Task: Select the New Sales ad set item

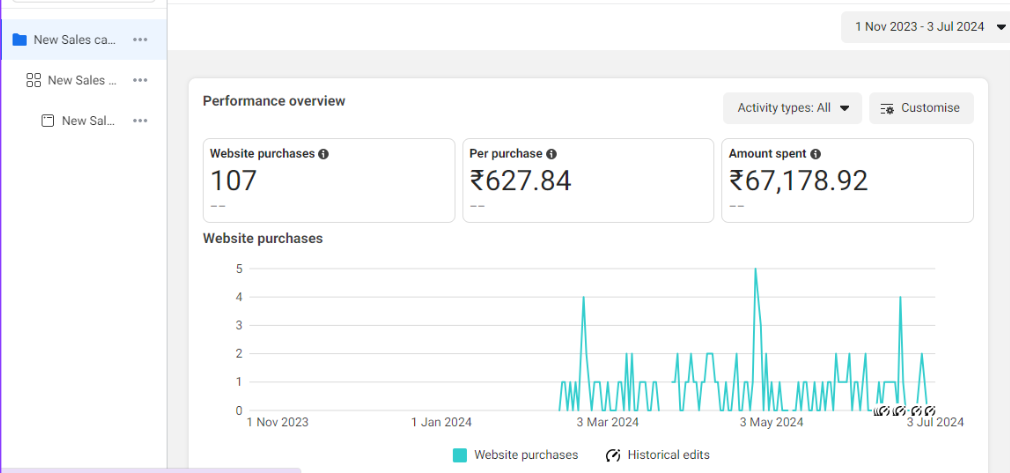Action: coord(82,80)
